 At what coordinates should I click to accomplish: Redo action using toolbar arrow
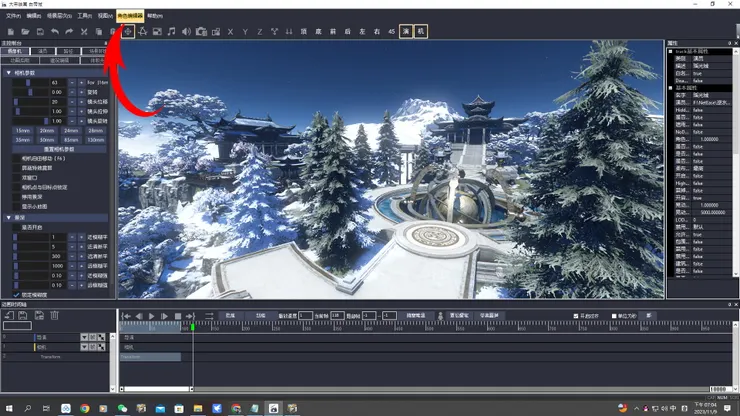(69, 32)
